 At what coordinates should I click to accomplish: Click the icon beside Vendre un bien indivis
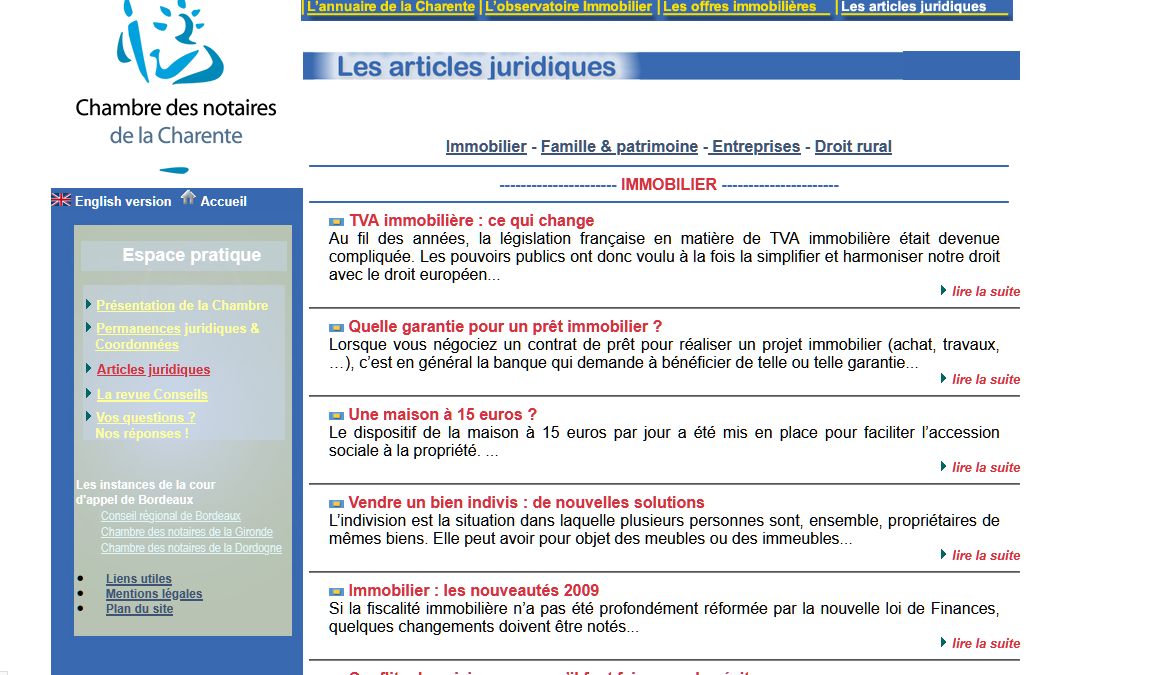coord(336,504)
